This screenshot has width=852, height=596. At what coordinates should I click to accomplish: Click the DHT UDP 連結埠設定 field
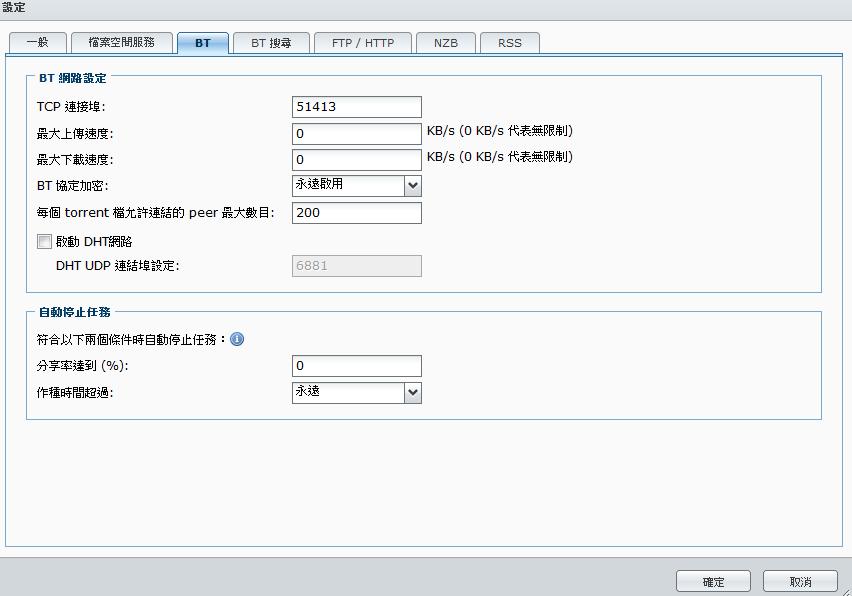coord(357,266)
